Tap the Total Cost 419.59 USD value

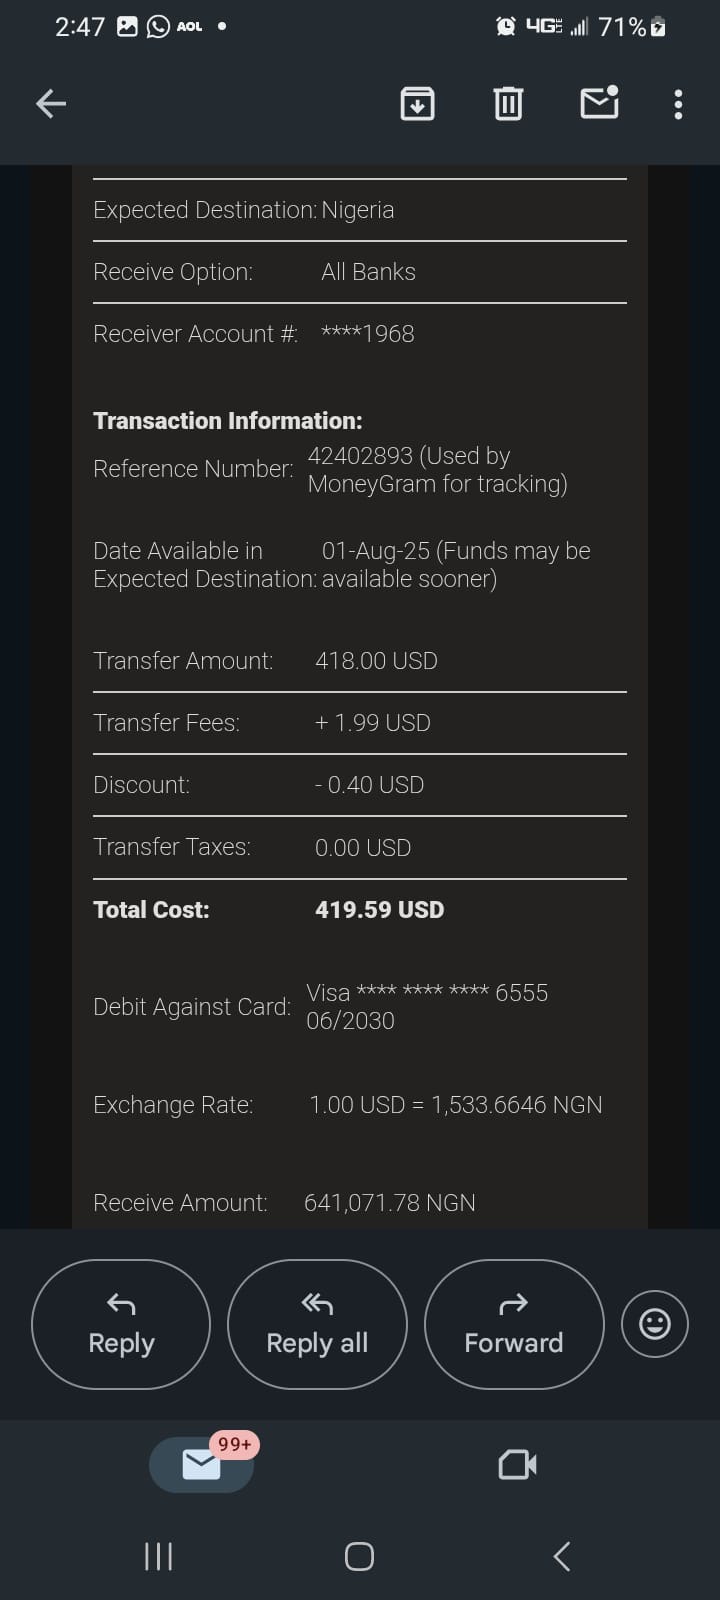tap(379, 910)
